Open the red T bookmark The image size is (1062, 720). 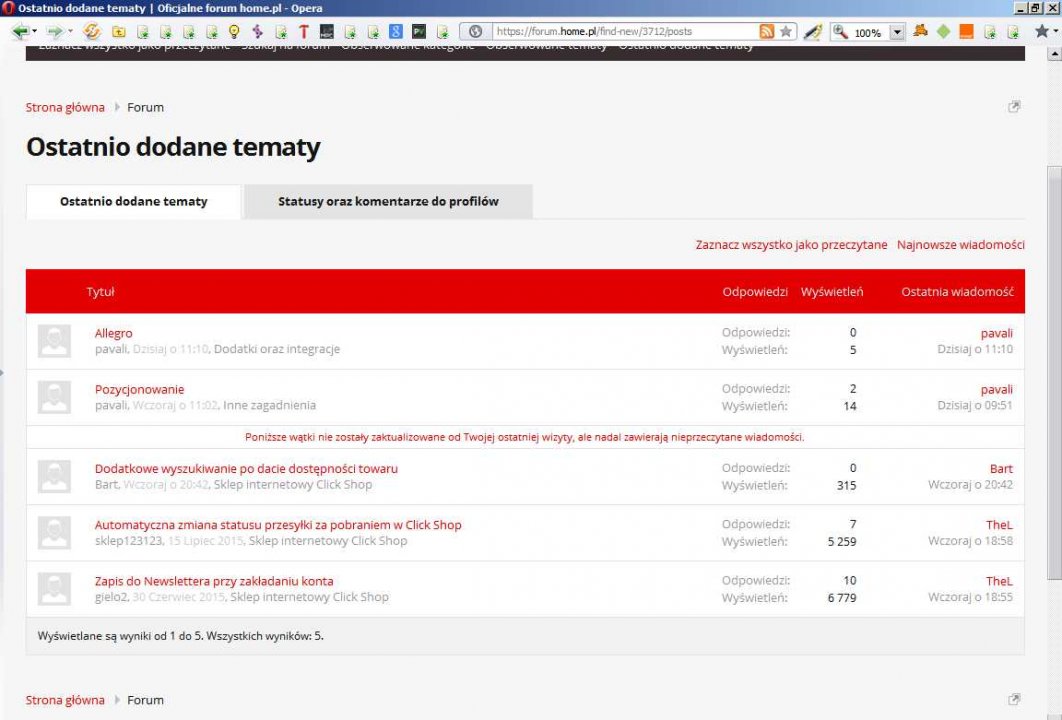[x=303, y=31]
